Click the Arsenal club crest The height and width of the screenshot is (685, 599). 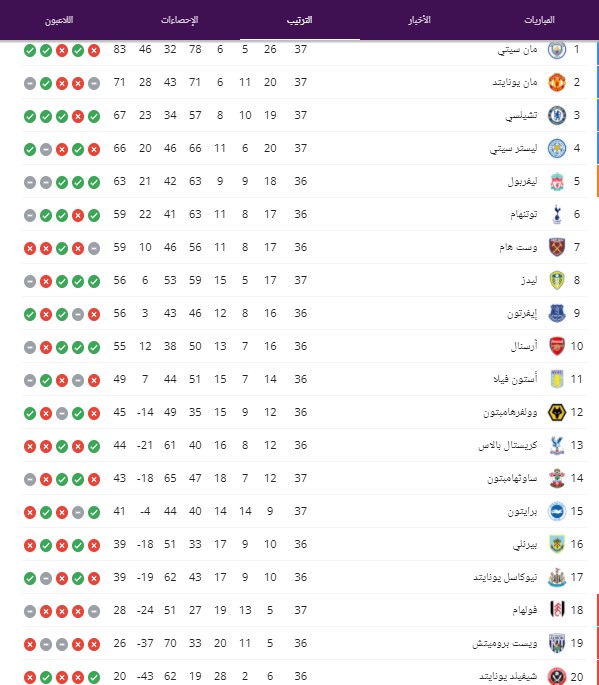(557, 346)
